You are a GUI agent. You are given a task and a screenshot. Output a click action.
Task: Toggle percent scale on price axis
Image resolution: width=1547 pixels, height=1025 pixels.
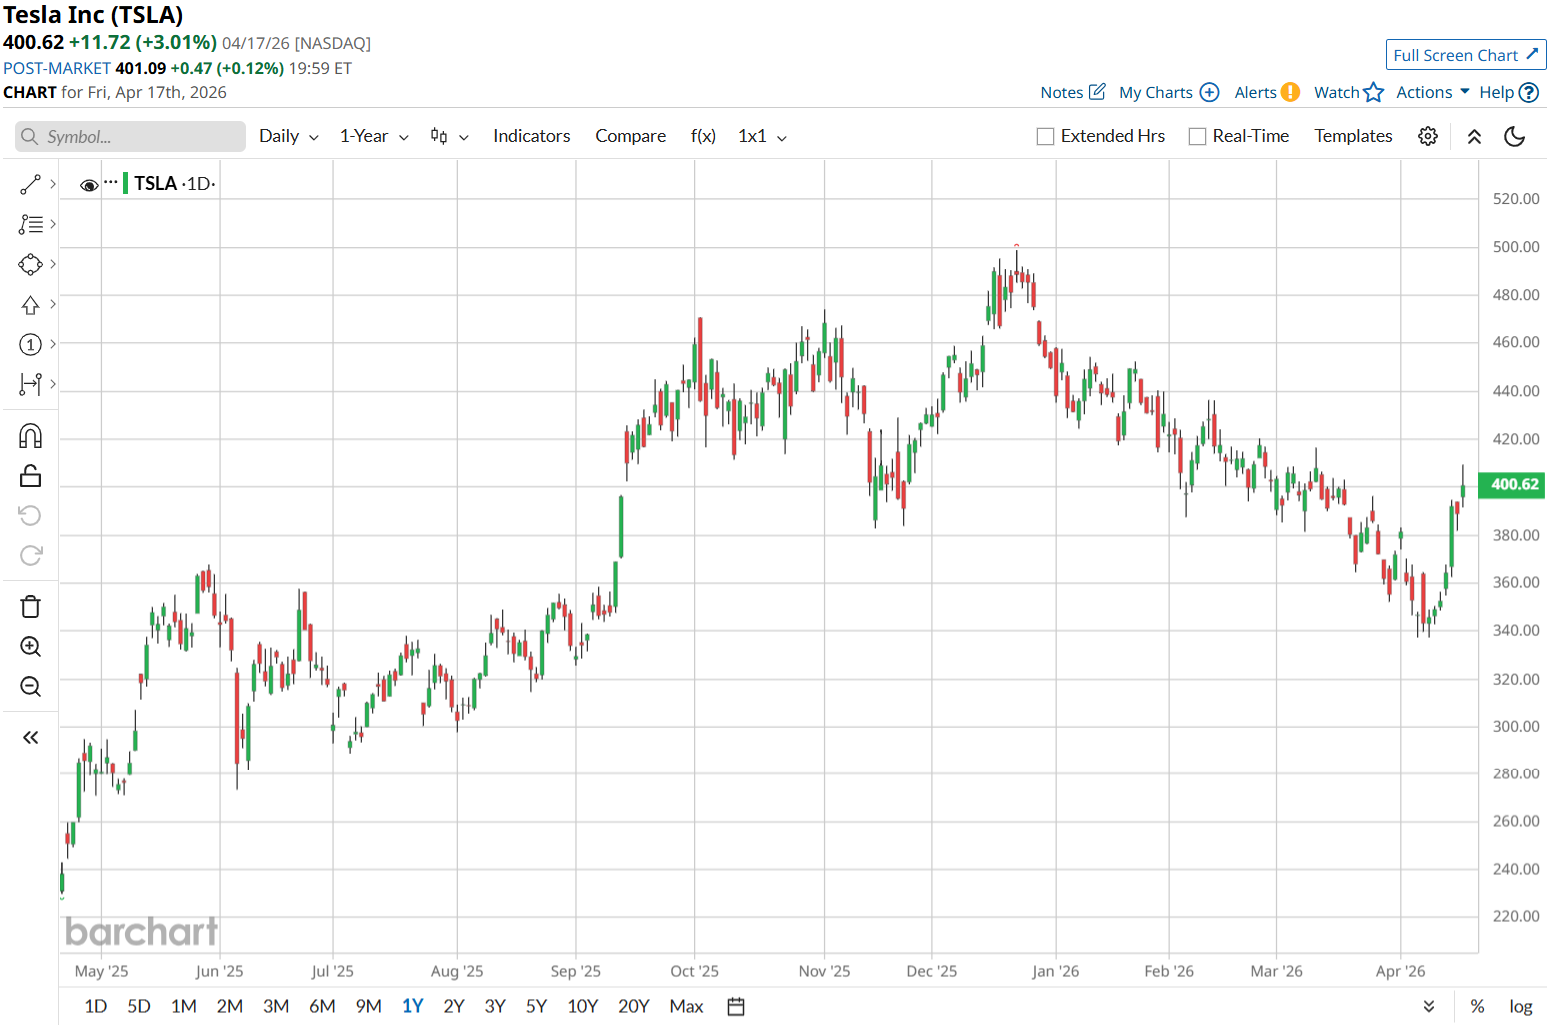click(x=1477, y=1007)
